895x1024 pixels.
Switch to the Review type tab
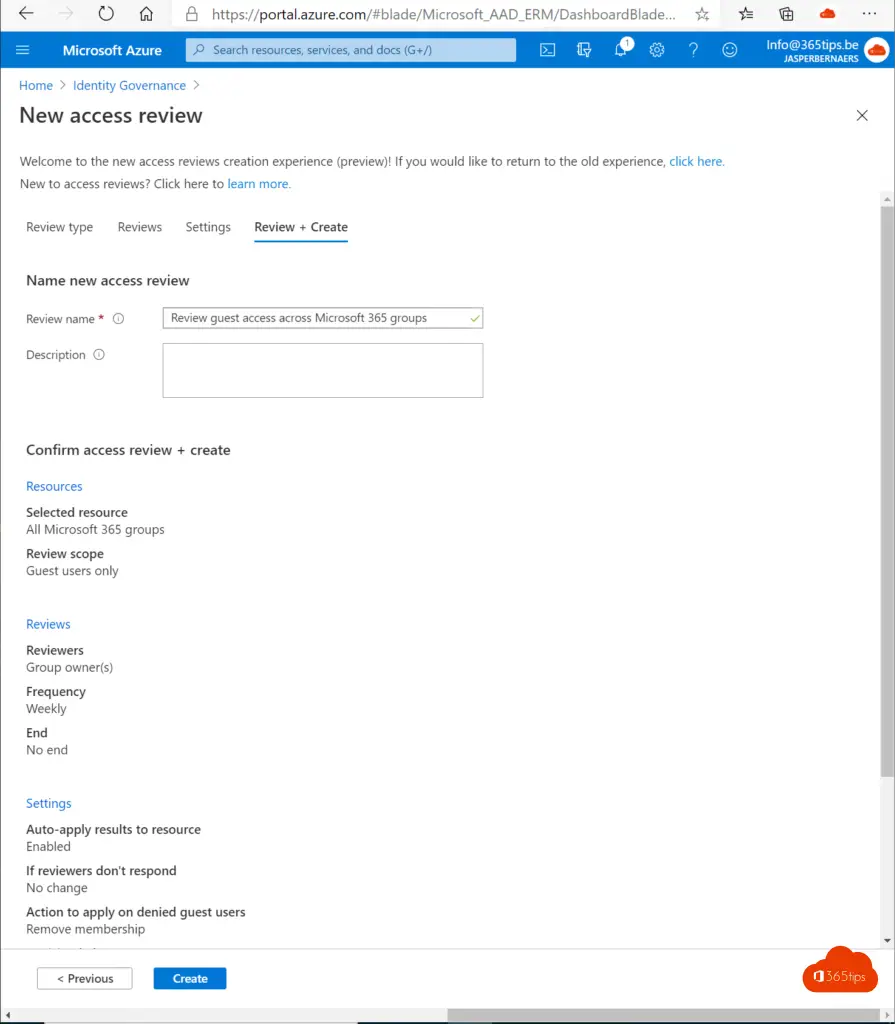pos(59,227)
